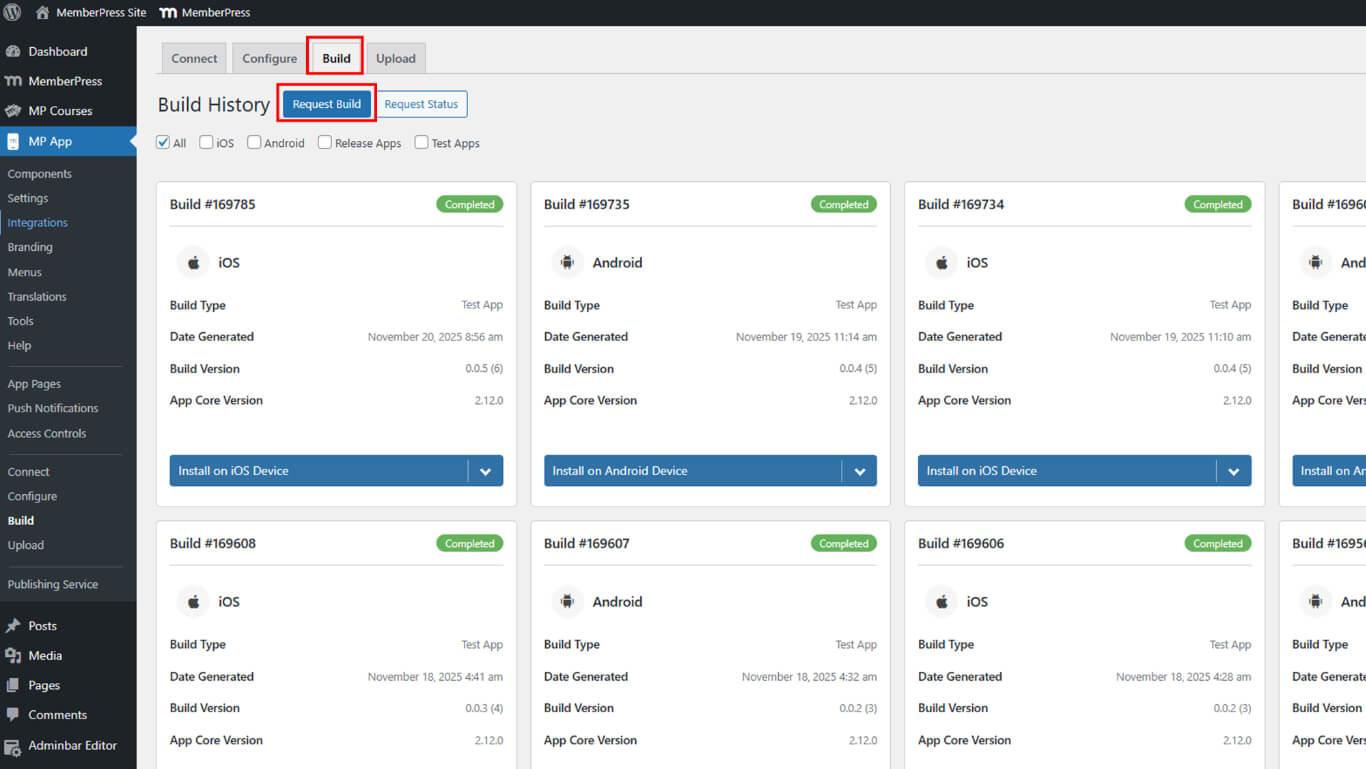Click the home icon beside MemberPress Site
Image resolution: width=1366 pixels, height=769 pixels.
pos(42,13)
